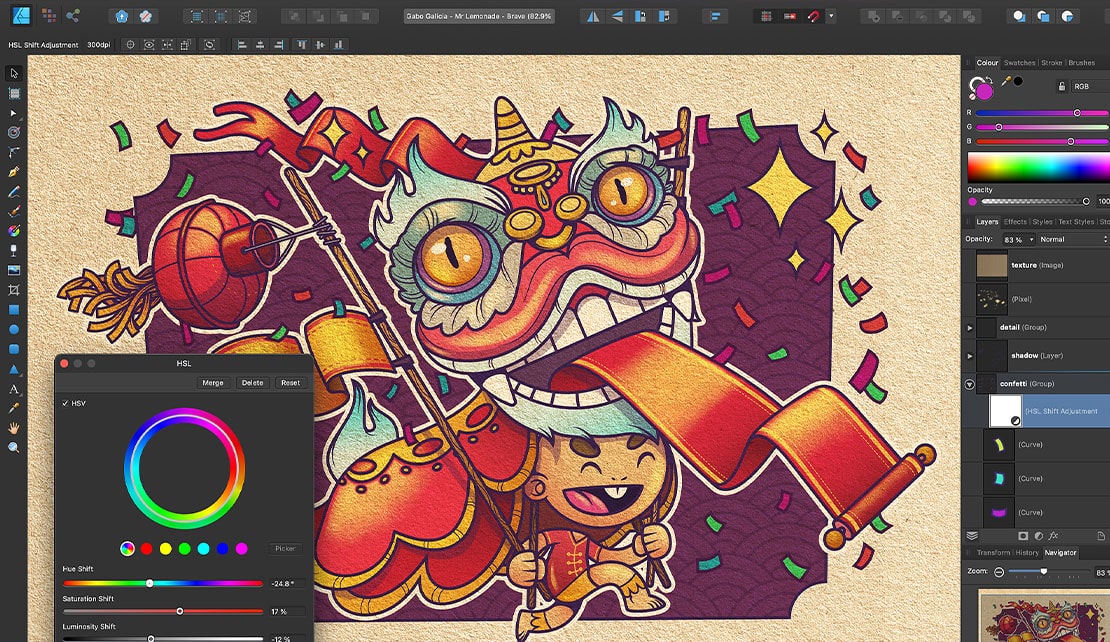Switch to the Pixel Persona icon
This screenshot has height=642, width=1110.
tap(48, 16)
